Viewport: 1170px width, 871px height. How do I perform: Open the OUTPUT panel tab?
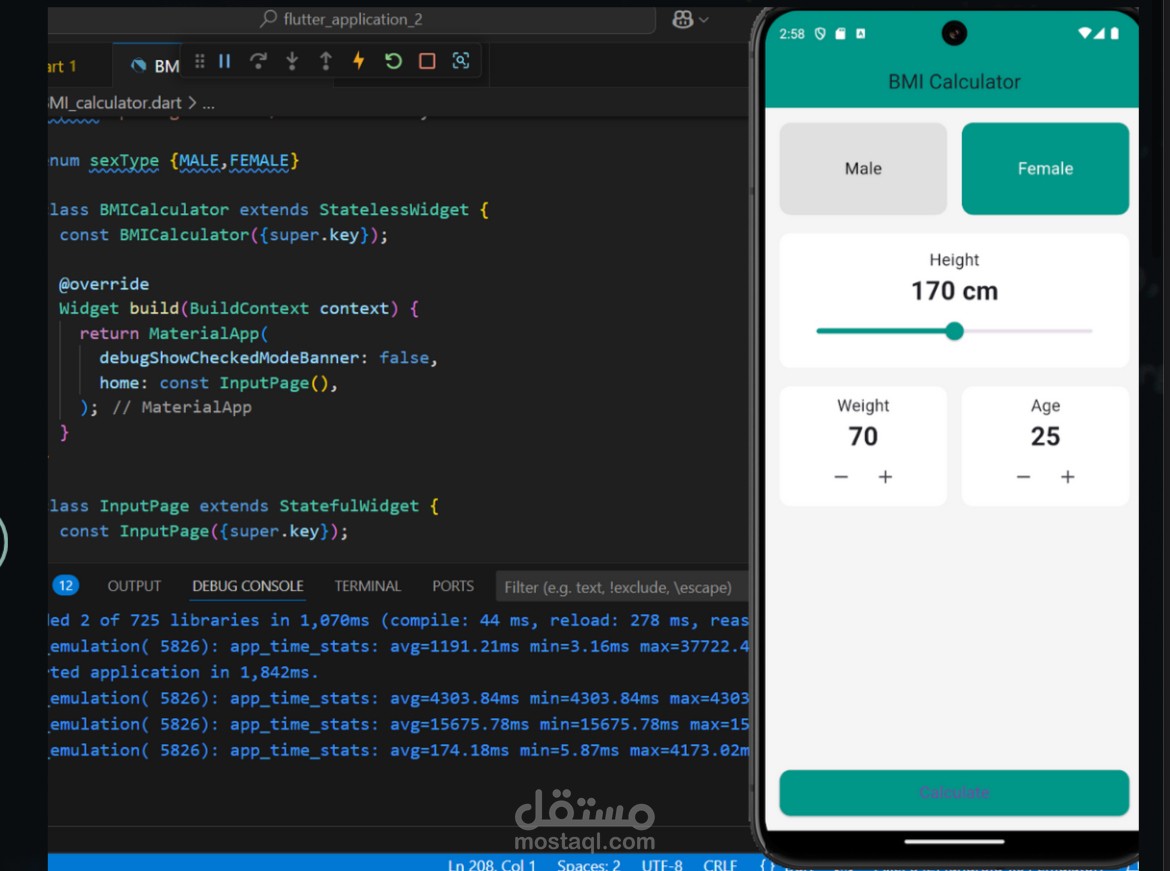(134, 587)
